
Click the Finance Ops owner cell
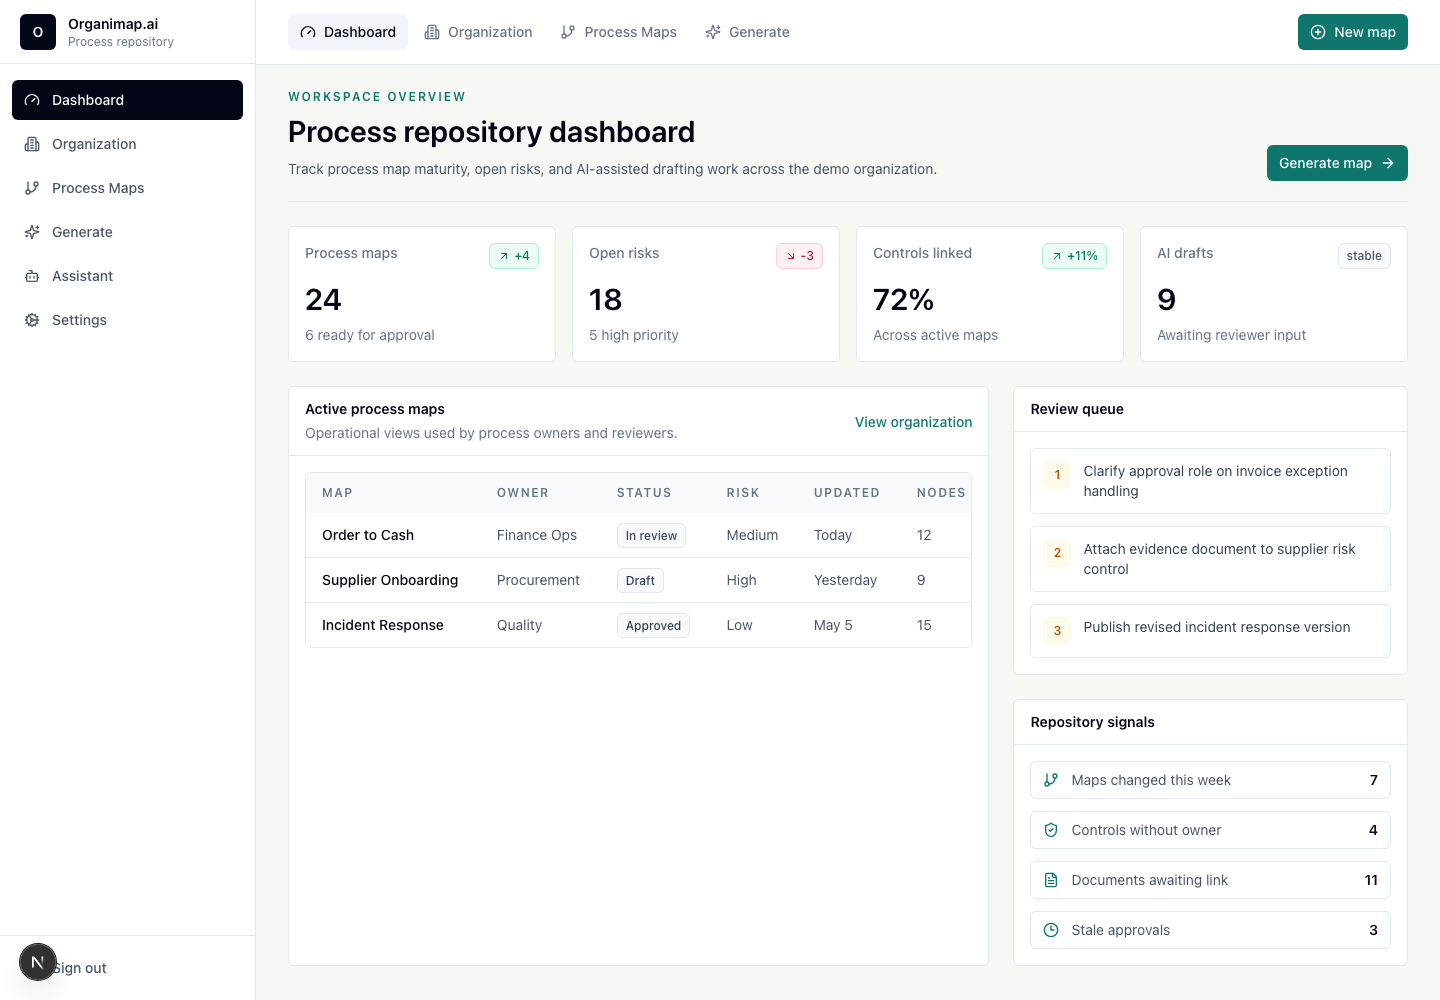(537, 535)
